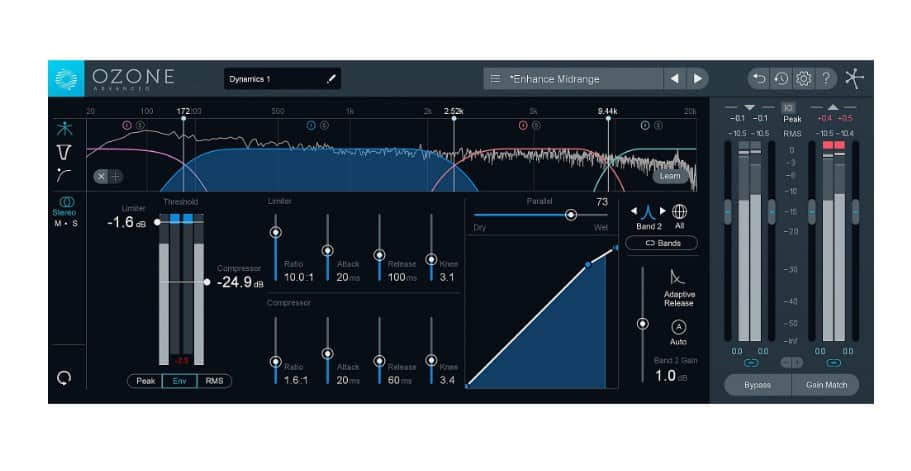Select Peak detection mode
The width and height of the screenshot is (911, 471).
(145, 381)
